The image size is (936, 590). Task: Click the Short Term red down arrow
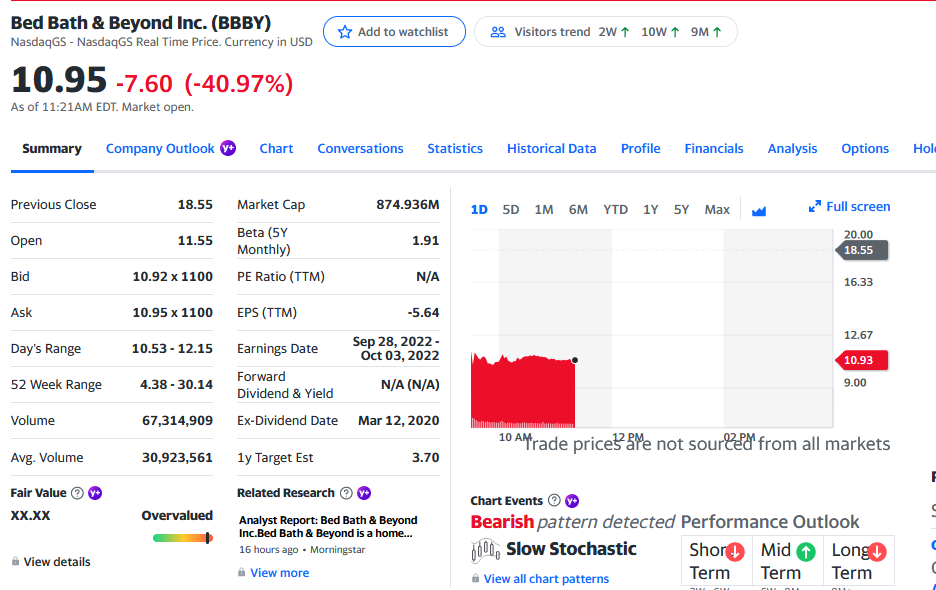pyautogui.click(x=735, y=552)
